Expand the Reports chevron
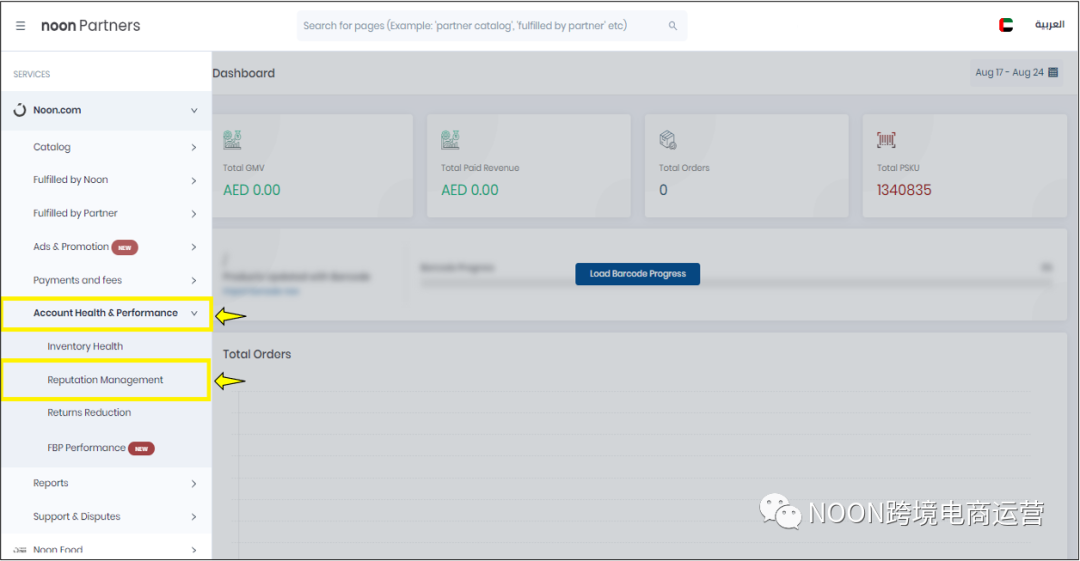This screenshot has height=561, width=1080. click(x=194, y=484)
